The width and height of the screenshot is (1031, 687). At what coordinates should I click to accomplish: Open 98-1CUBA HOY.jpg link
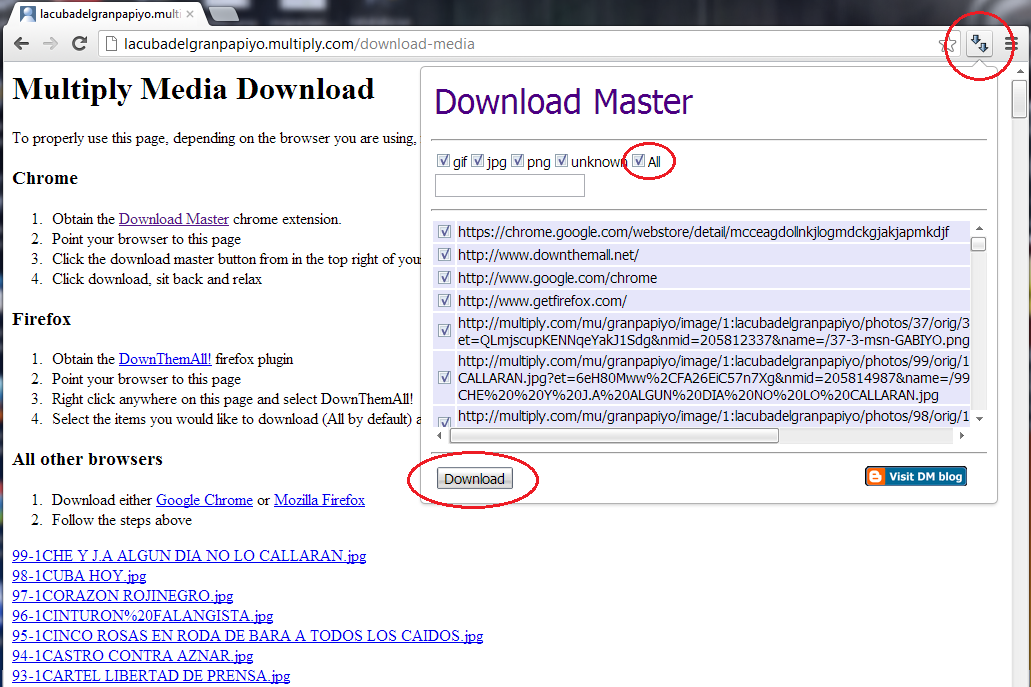pyautogui.click(x=79, y=576)
